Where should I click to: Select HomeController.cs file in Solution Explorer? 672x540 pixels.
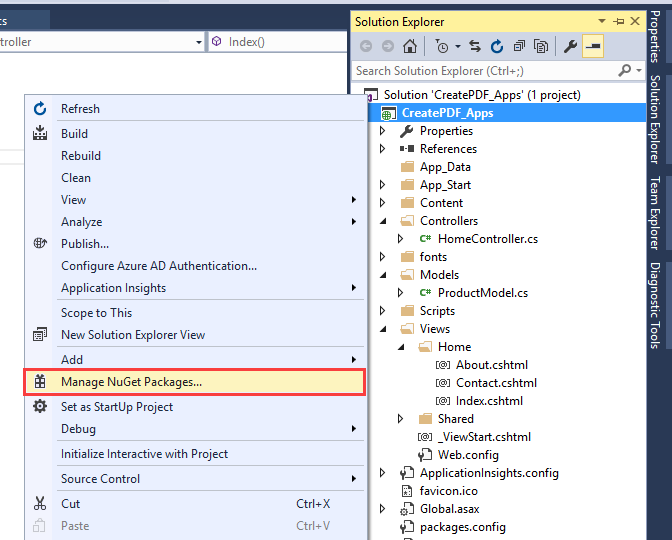pos(487,239)
